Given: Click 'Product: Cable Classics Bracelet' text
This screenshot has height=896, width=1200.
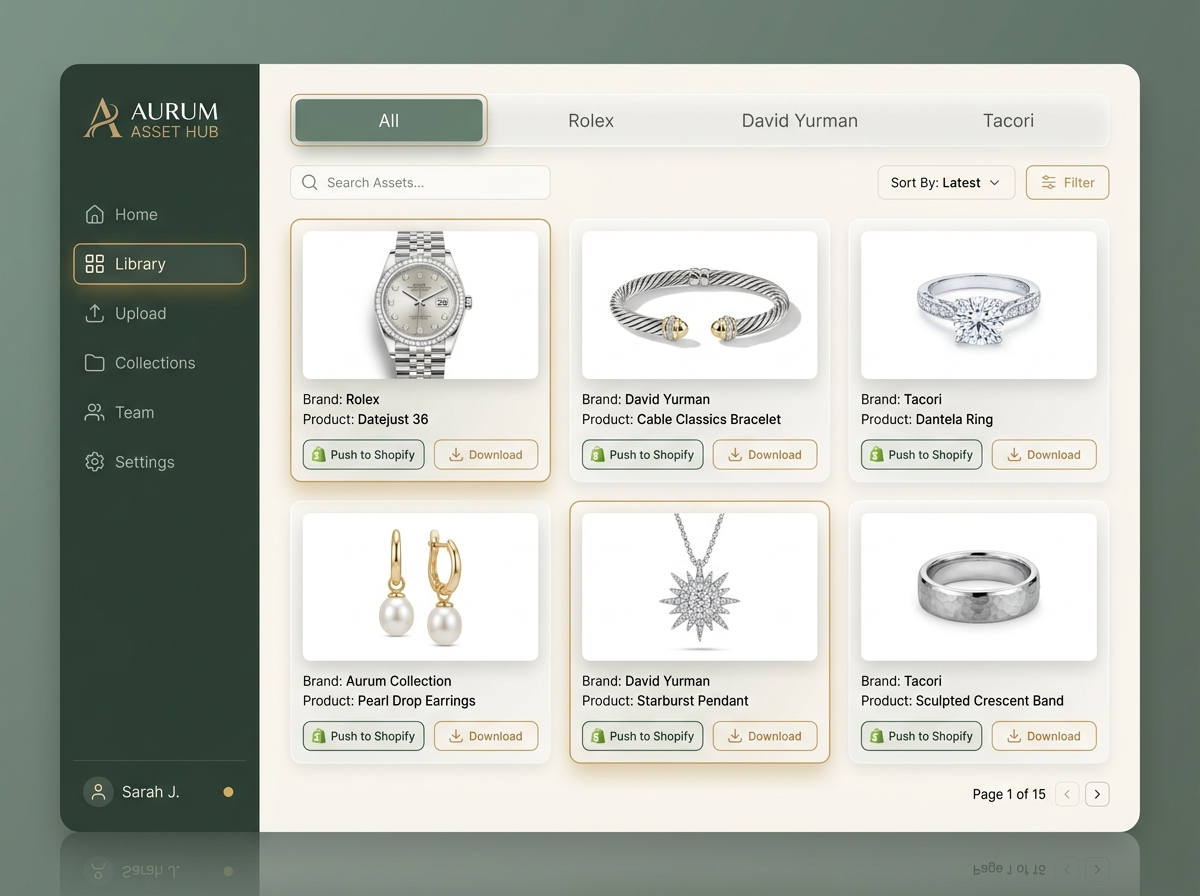Looking at the screenshot, I should pyautogui.click(x=681, y=419).
